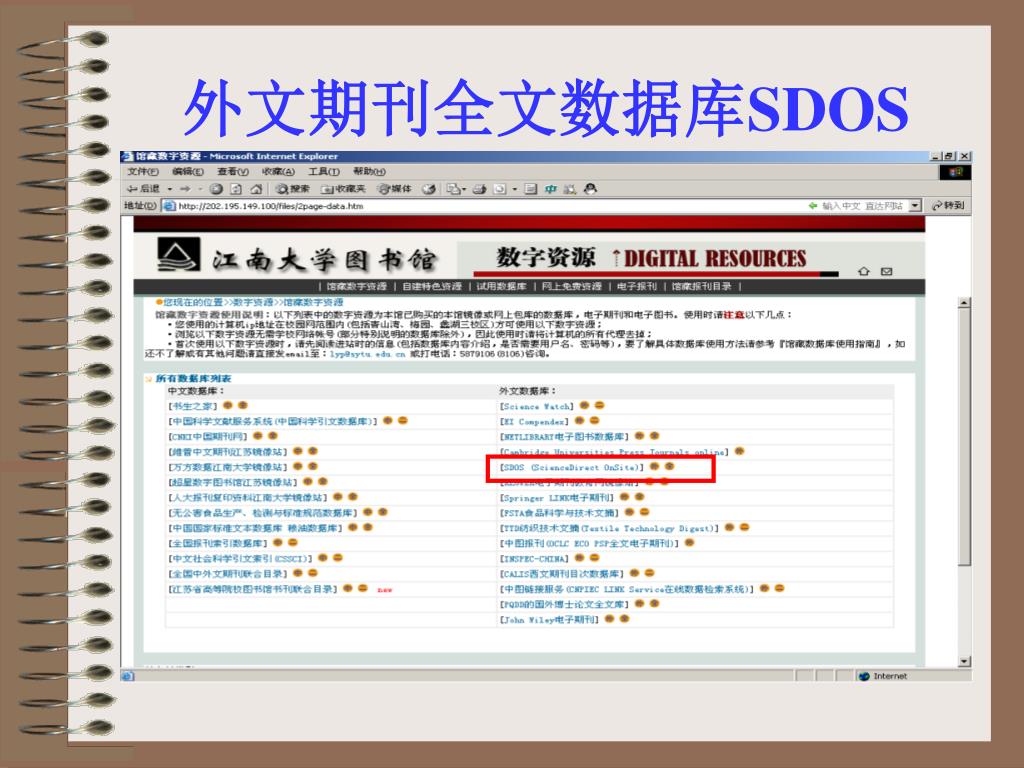Open the forward button history dropdown arrow
This screenshot has width=1024, height=768.
[x=200, y=189]
